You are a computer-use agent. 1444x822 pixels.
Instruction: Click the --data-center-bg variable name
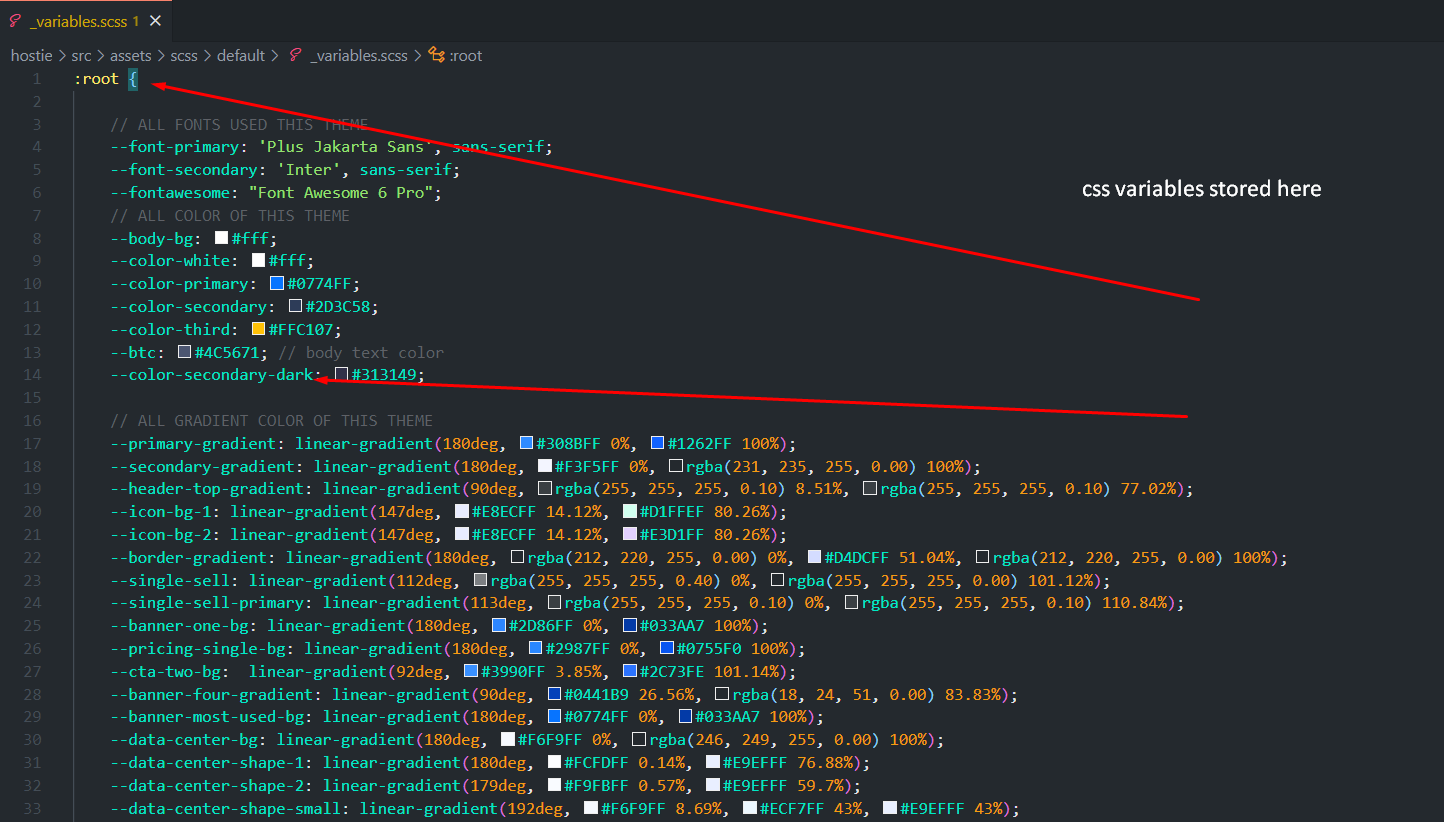(184, 740)
